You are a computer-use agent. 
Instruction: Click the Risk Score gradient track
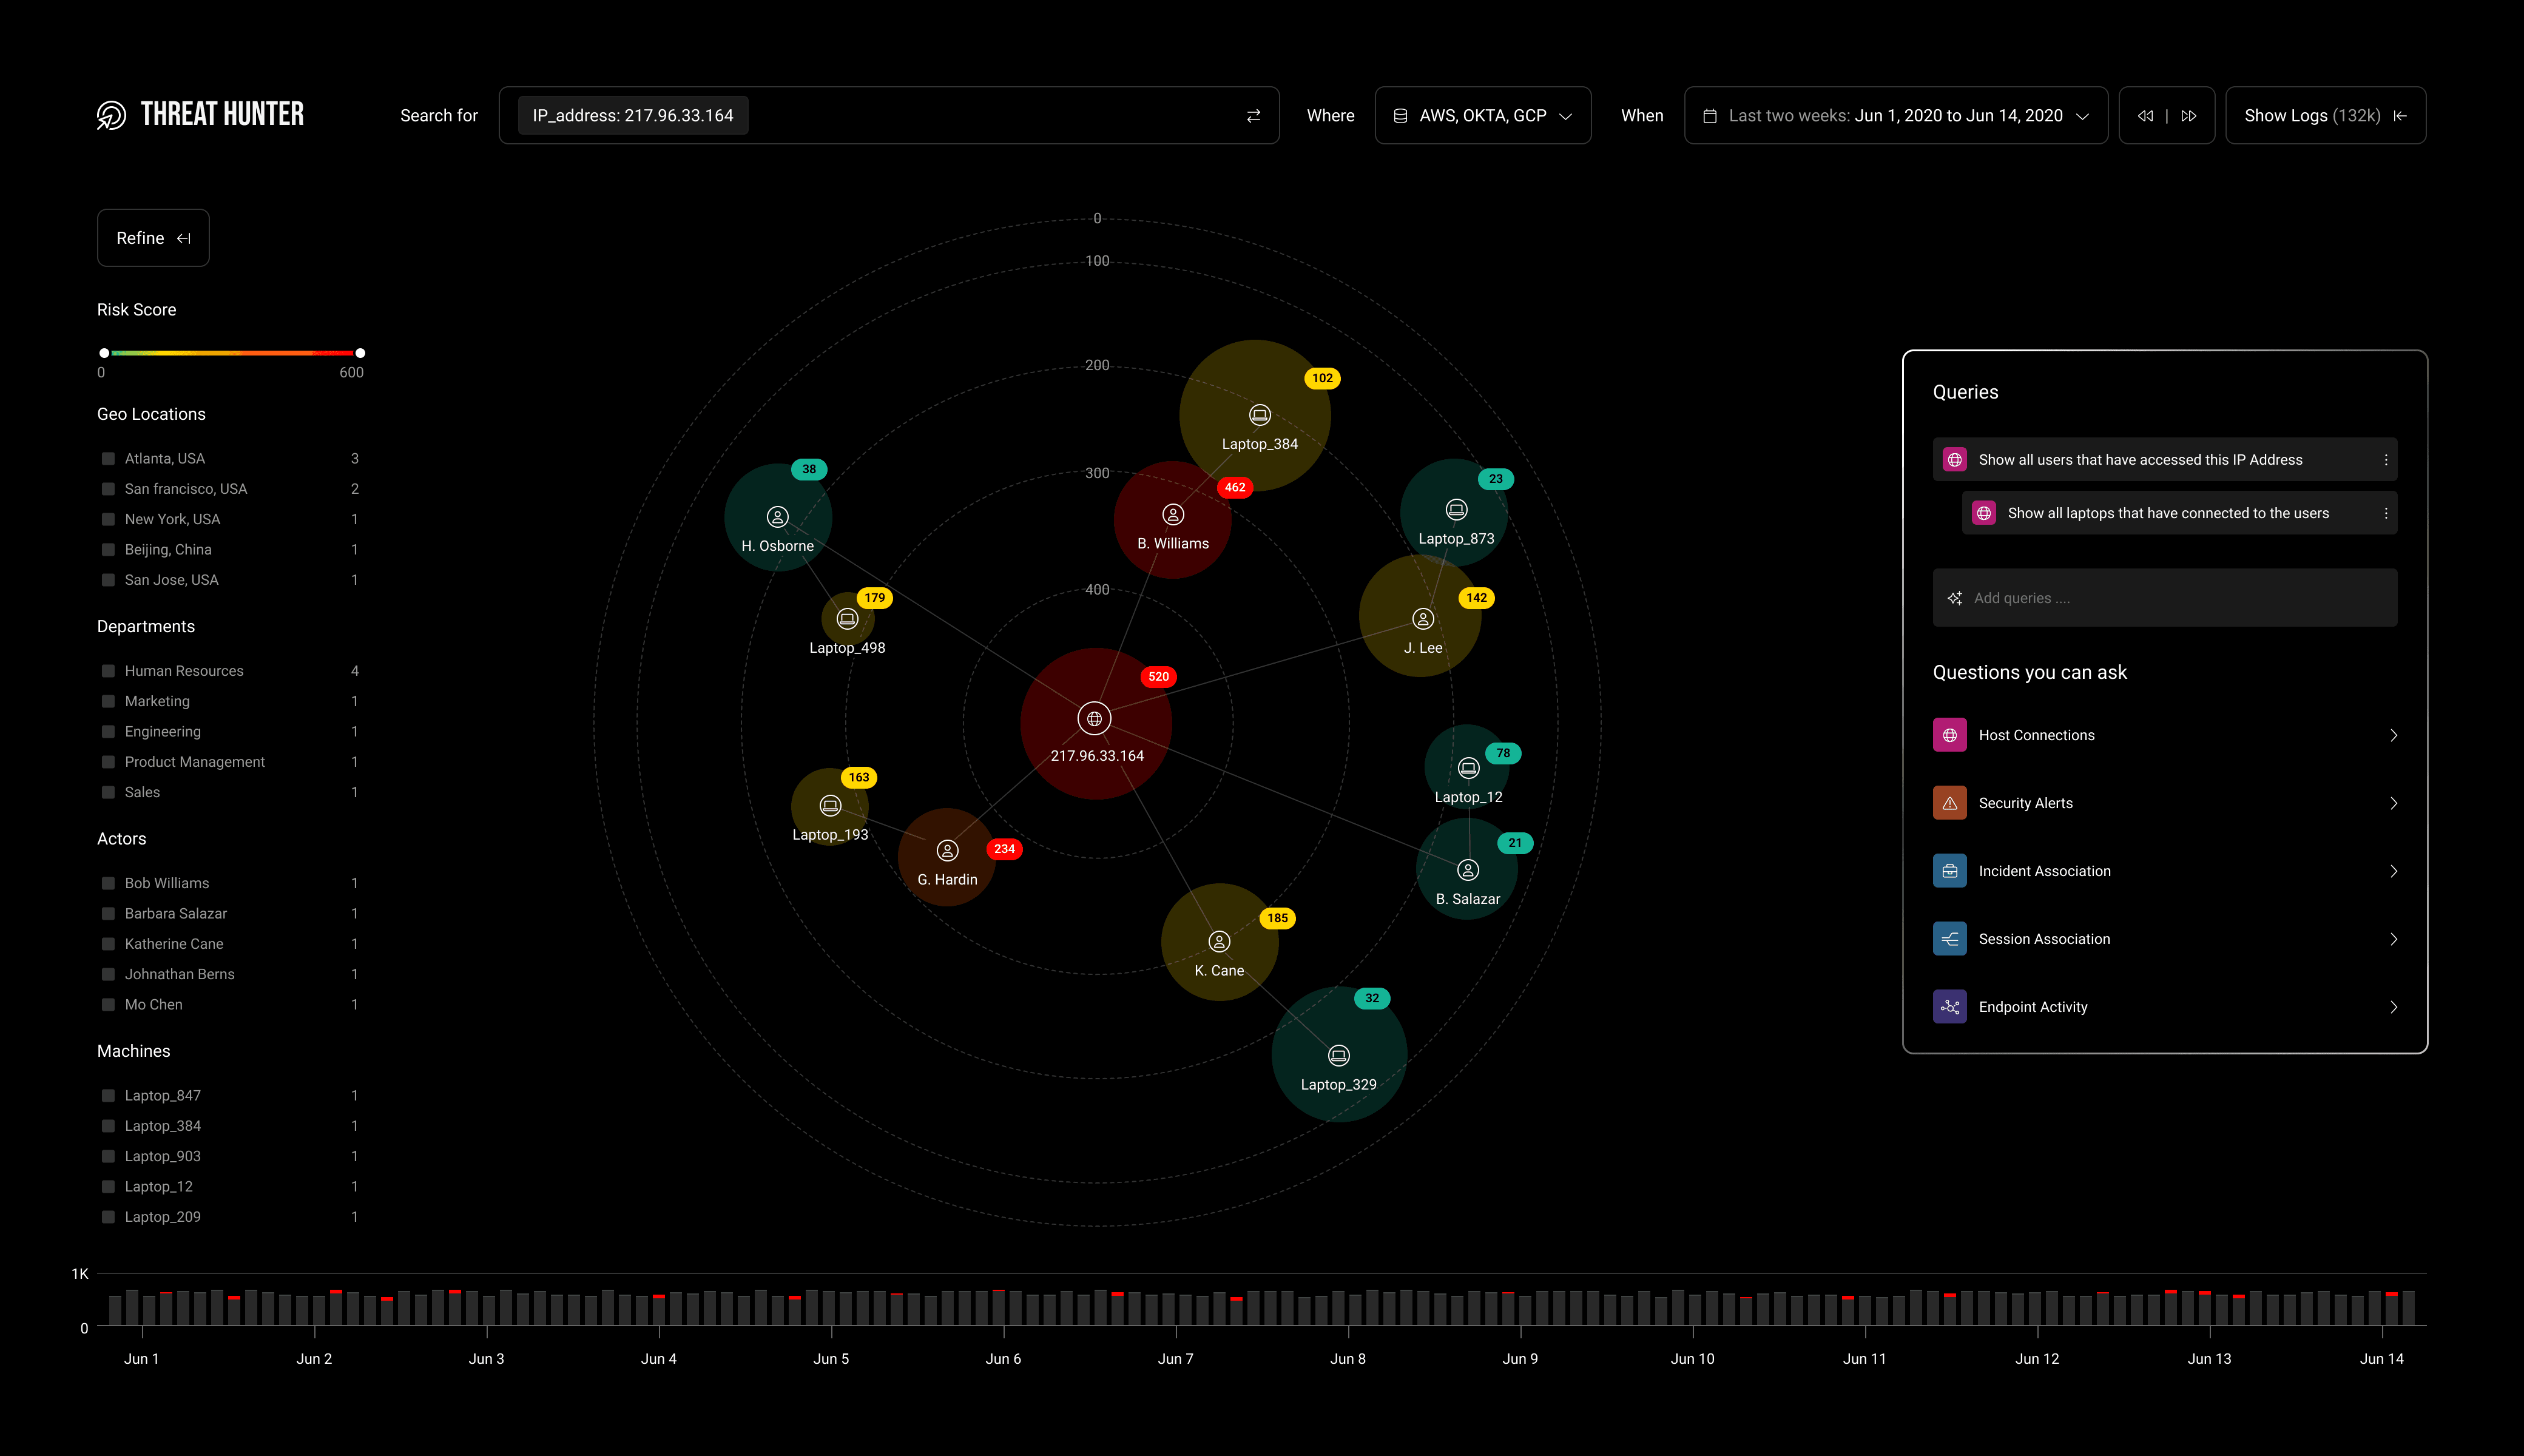click(232, 353)
